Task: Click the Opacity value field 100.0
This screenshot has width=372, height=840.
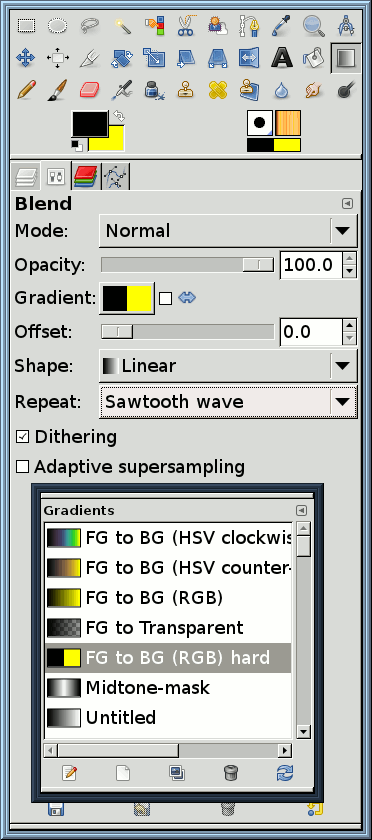Action: pyautogui.click(x=311, y=265)
